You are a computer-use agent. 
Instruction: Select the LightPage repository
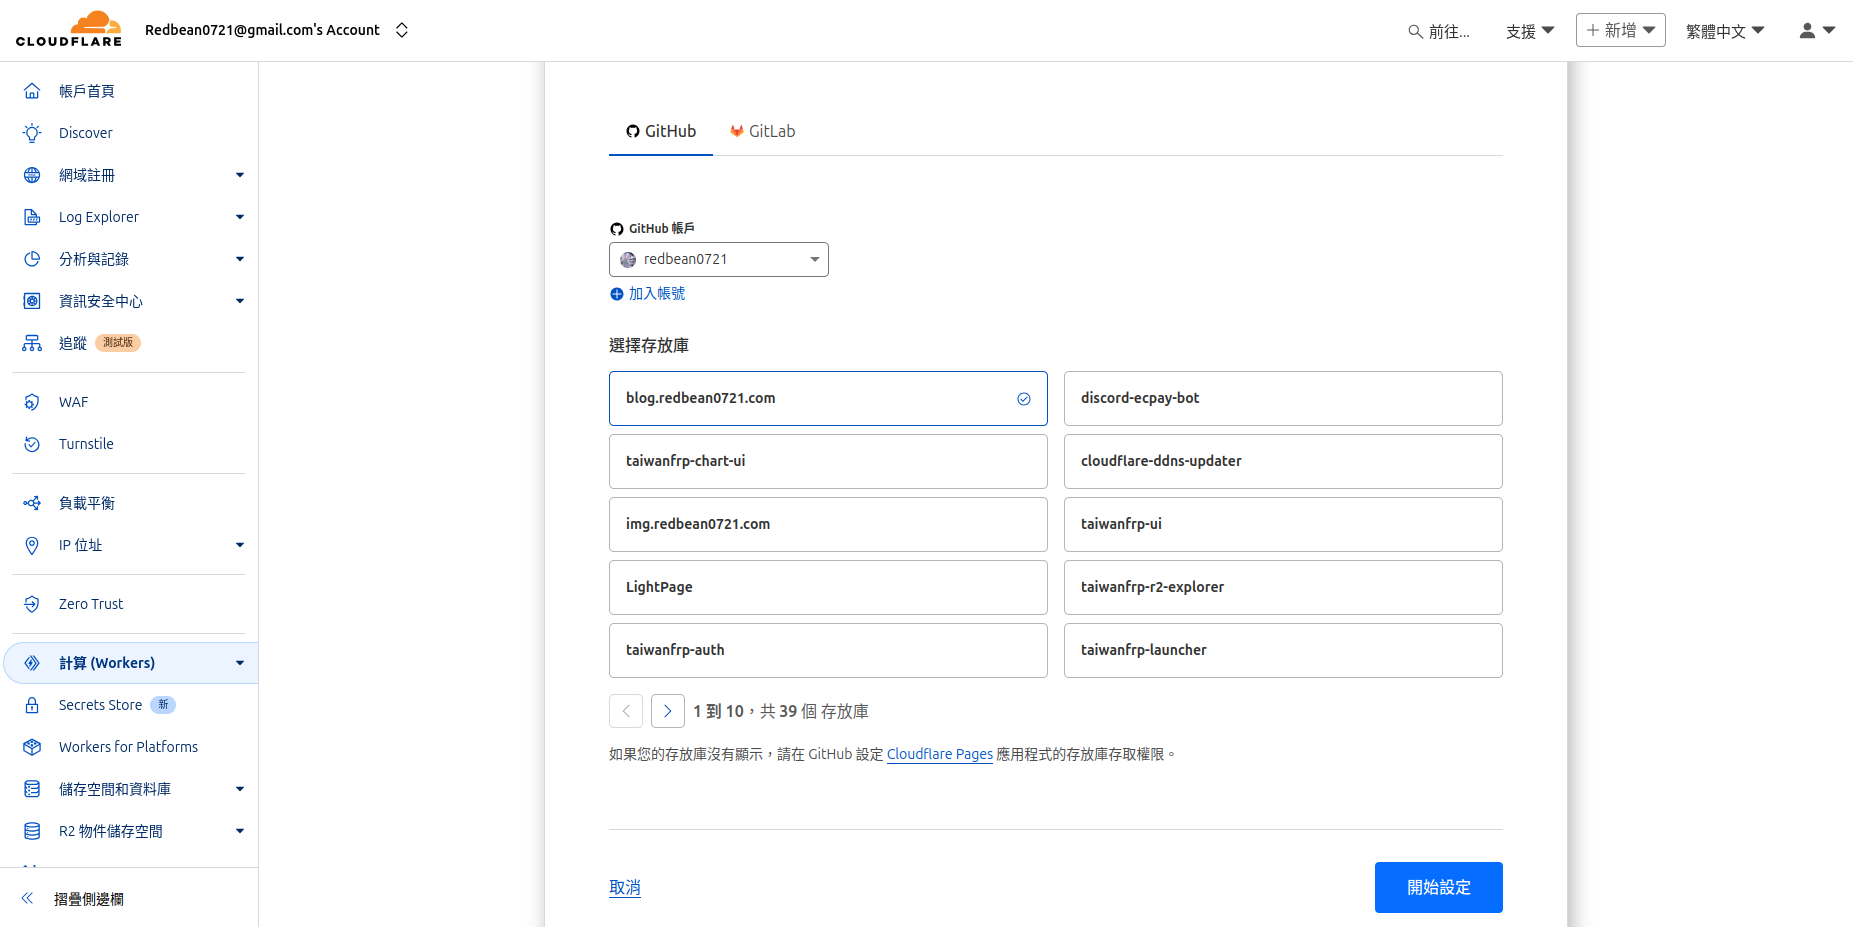pyautogui.click(x=828, y=587)
